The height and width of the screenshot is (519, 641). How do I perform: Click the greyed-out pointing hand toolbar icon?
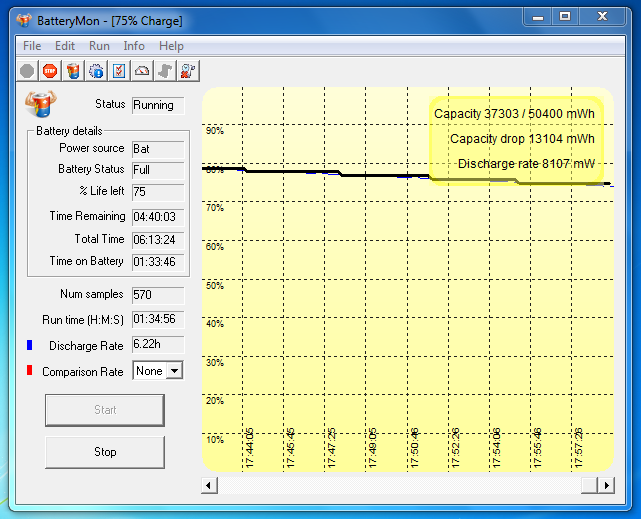click(165, 71)
